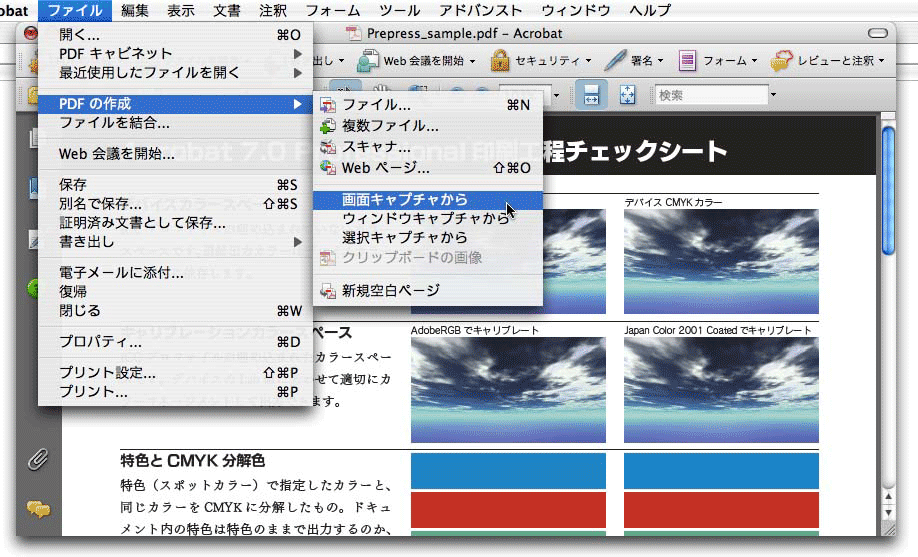This screenshot has height=557, width=918.
Task: Choose 保存 menu entry
Action: click(175, 185)
